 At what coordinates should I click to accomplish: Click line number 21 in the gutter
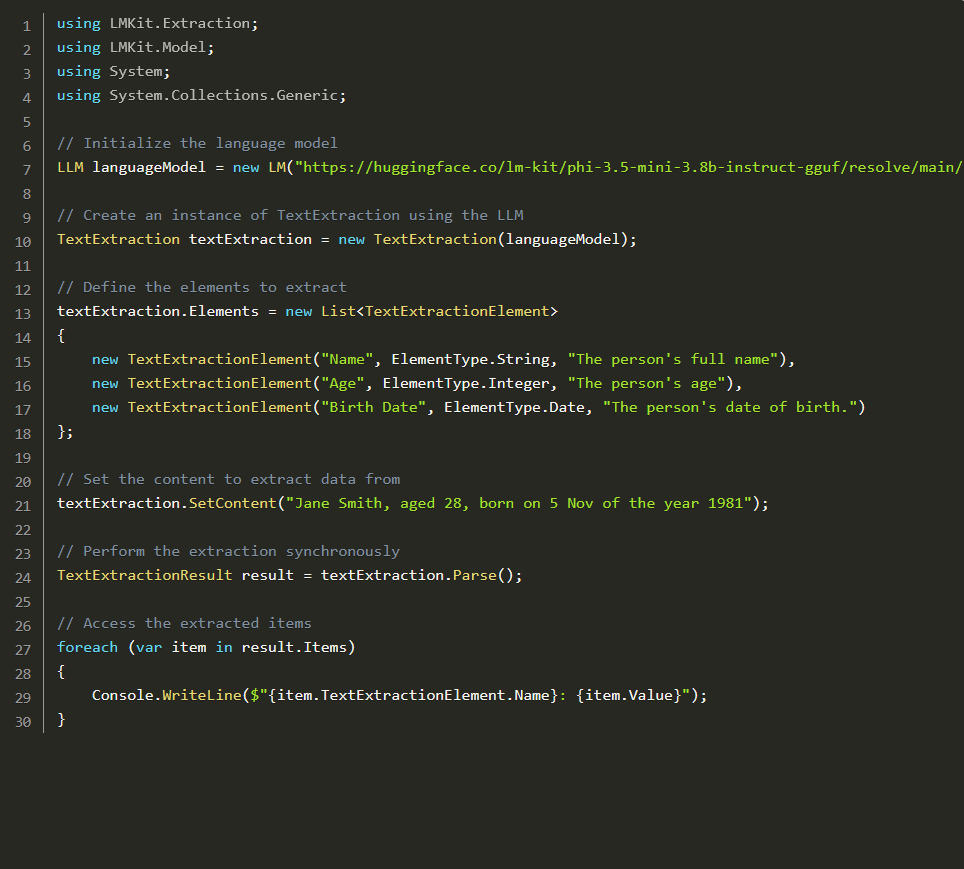pyautogui.click(x=23, y=506)
